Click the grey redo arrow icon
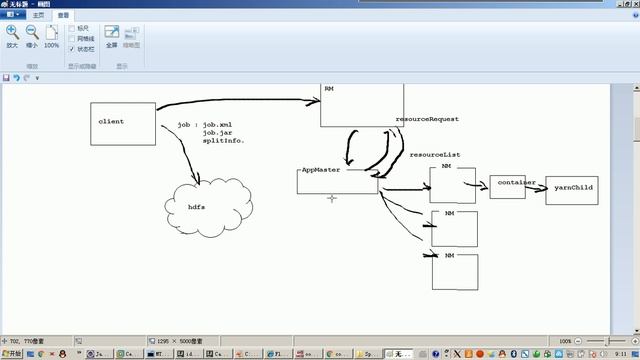The width and height of the screenshot is (640, 360). [x=27, y=78]
